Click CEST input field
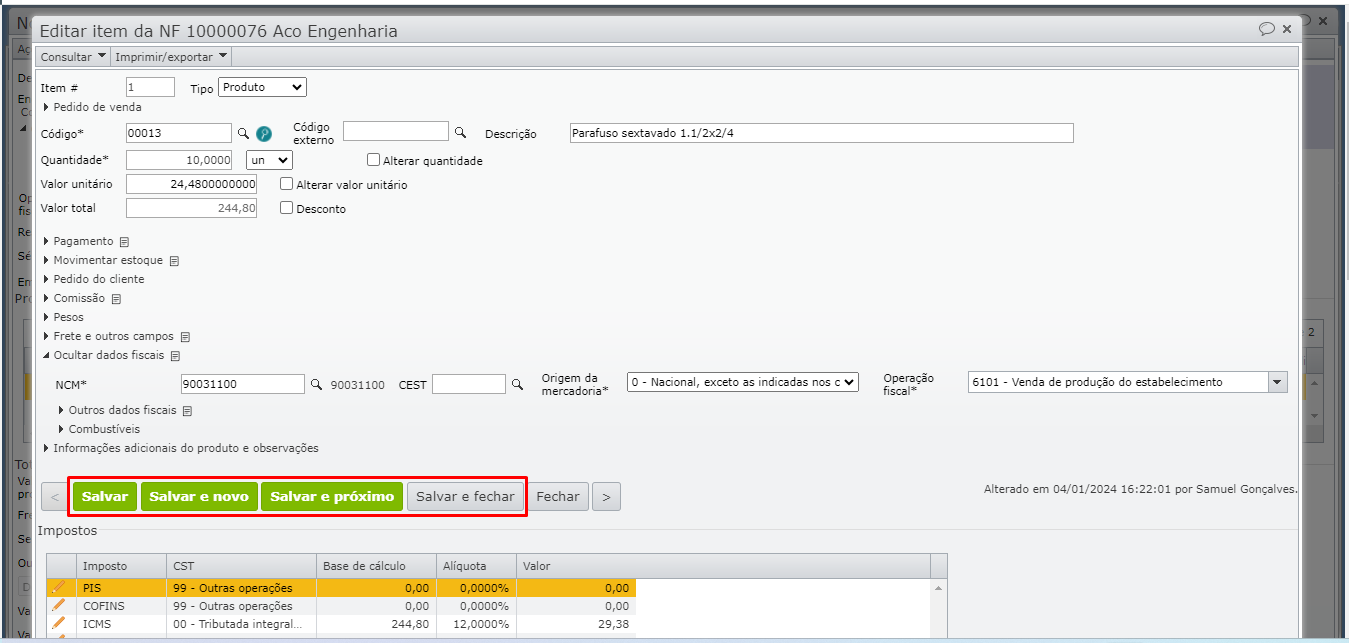This screenshot has width=1349, height=643. point(469,384)
